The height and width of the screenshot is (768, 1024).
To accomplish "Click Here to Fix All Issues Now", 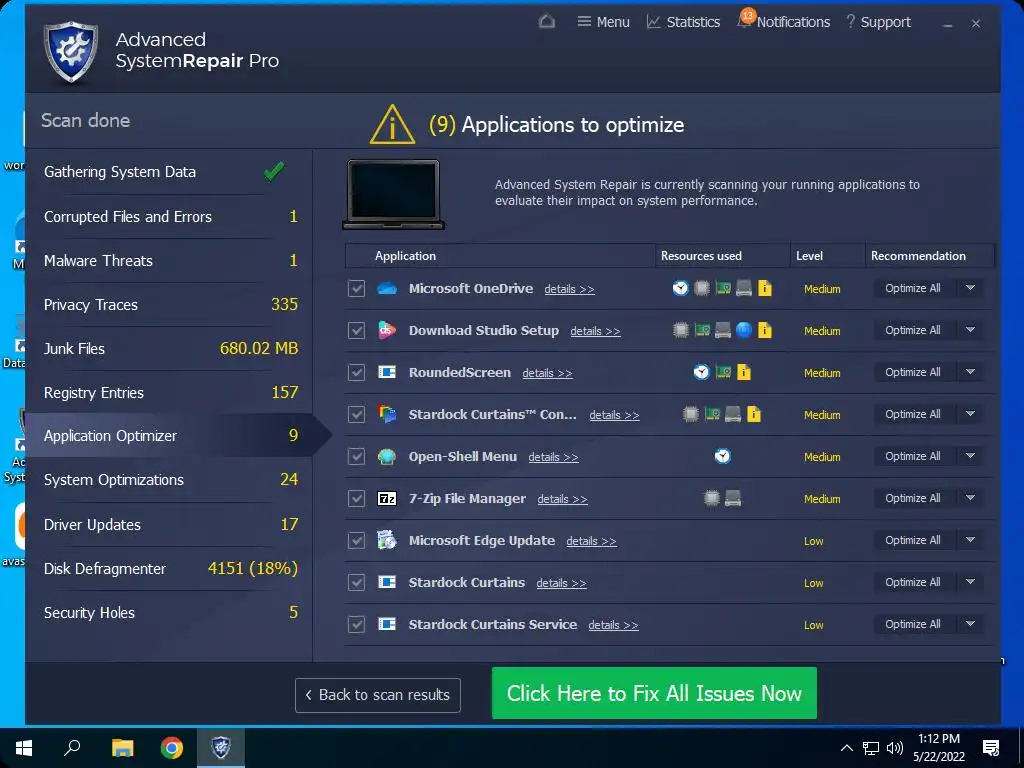I will tap(654, 693).
